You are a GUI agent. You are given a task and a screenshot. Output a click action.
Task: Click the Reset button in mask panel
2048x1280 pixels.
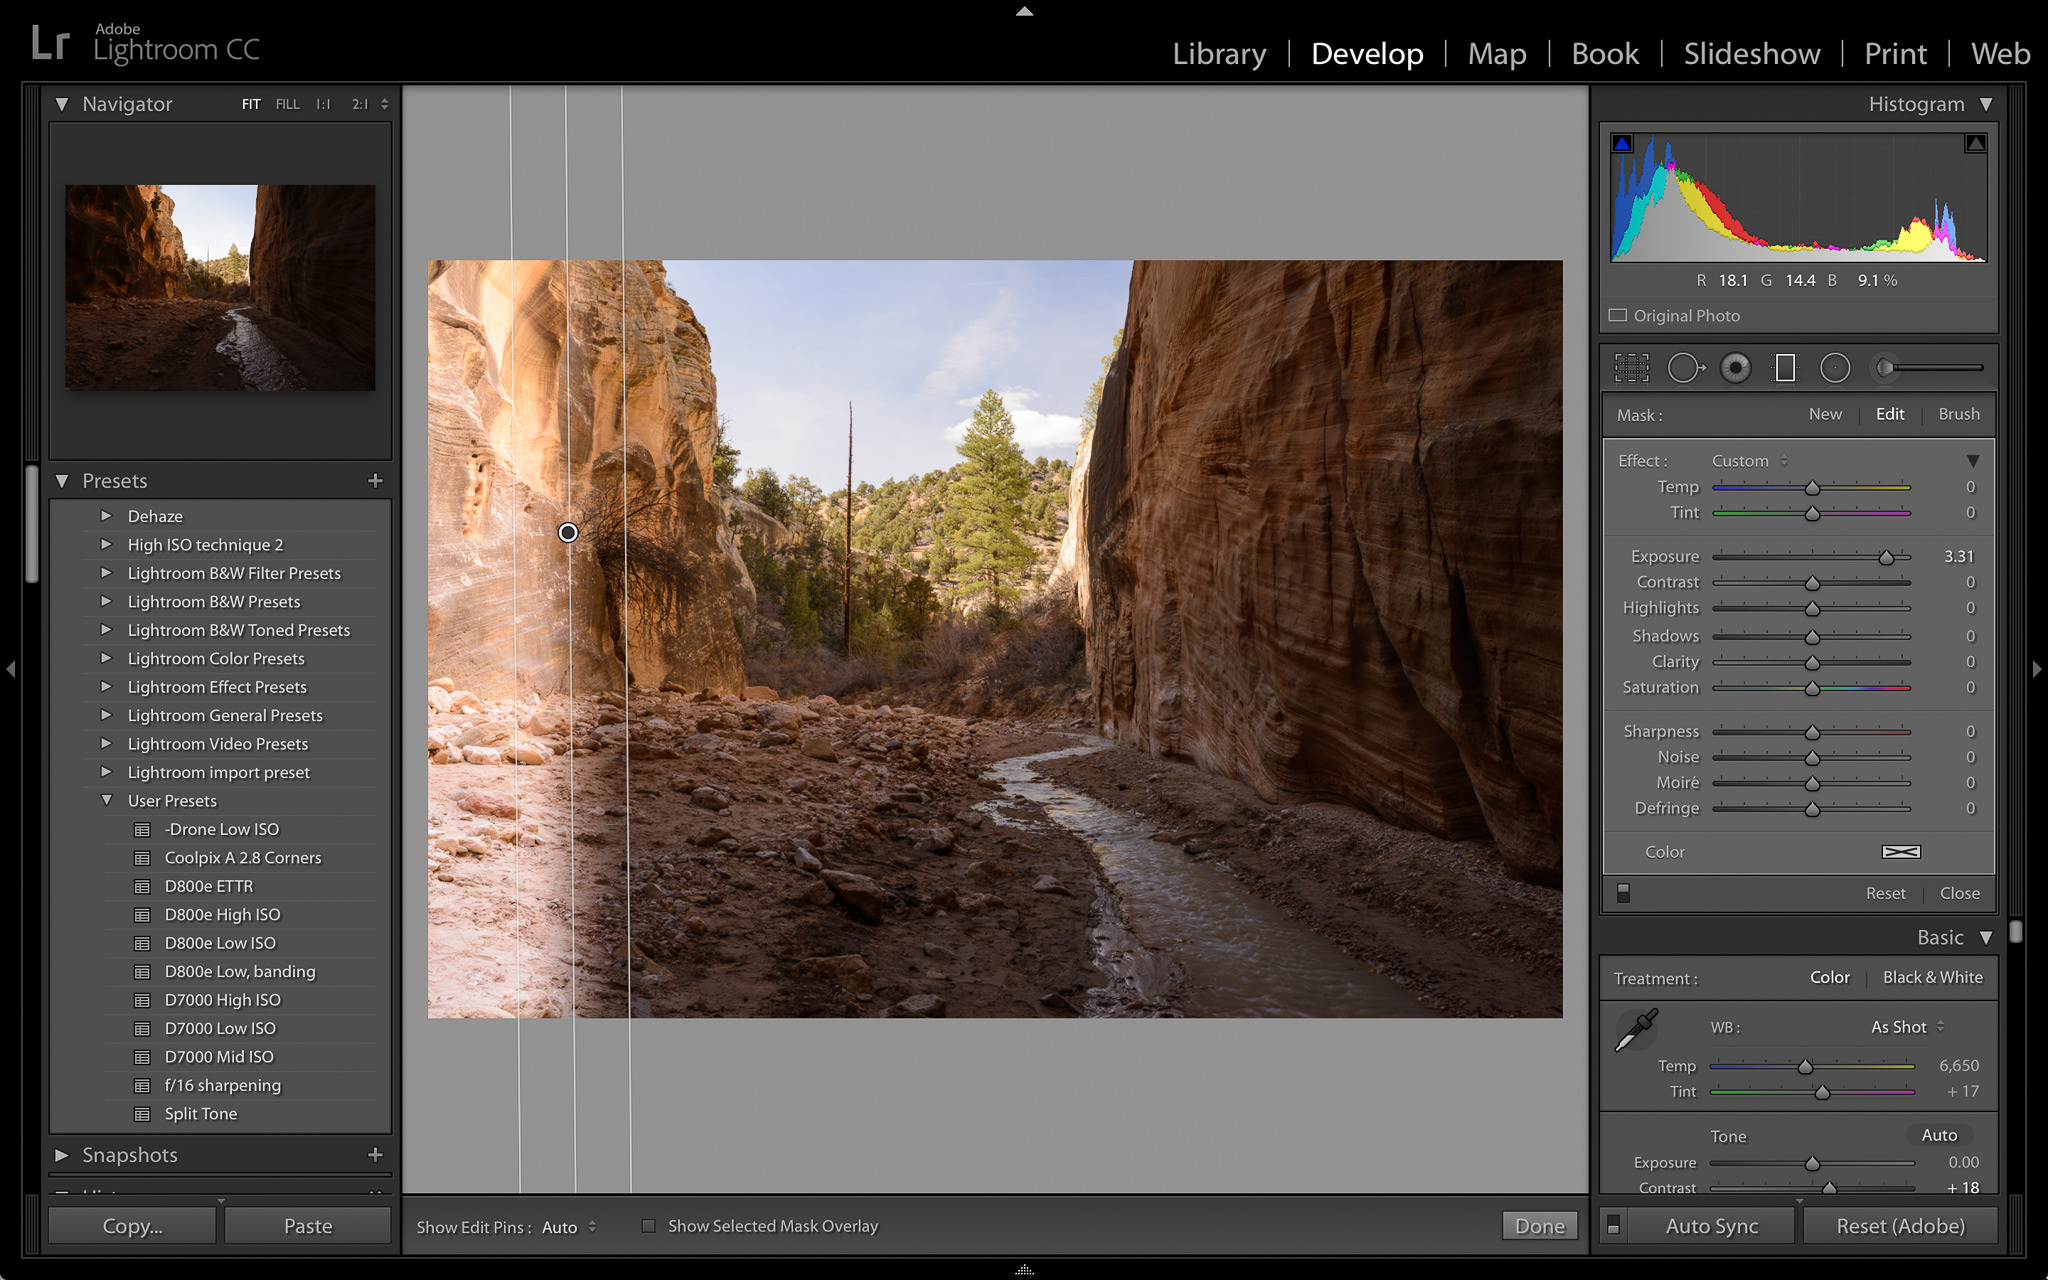[1884, 892]
